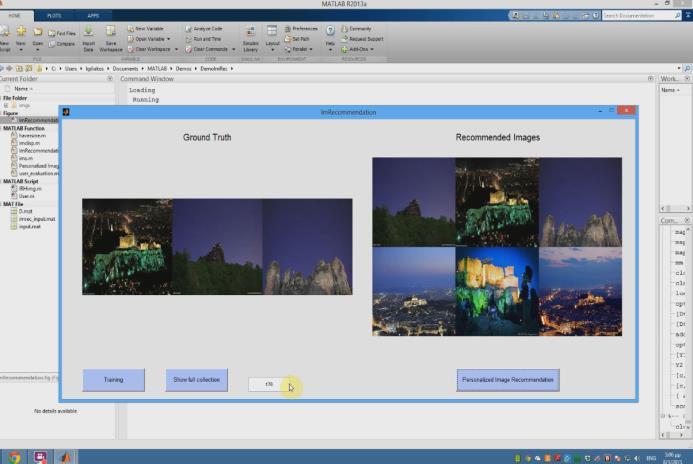Viewport: 693px width, 464px height.
Task: Select User.m script file
Action: coord(27,196)
